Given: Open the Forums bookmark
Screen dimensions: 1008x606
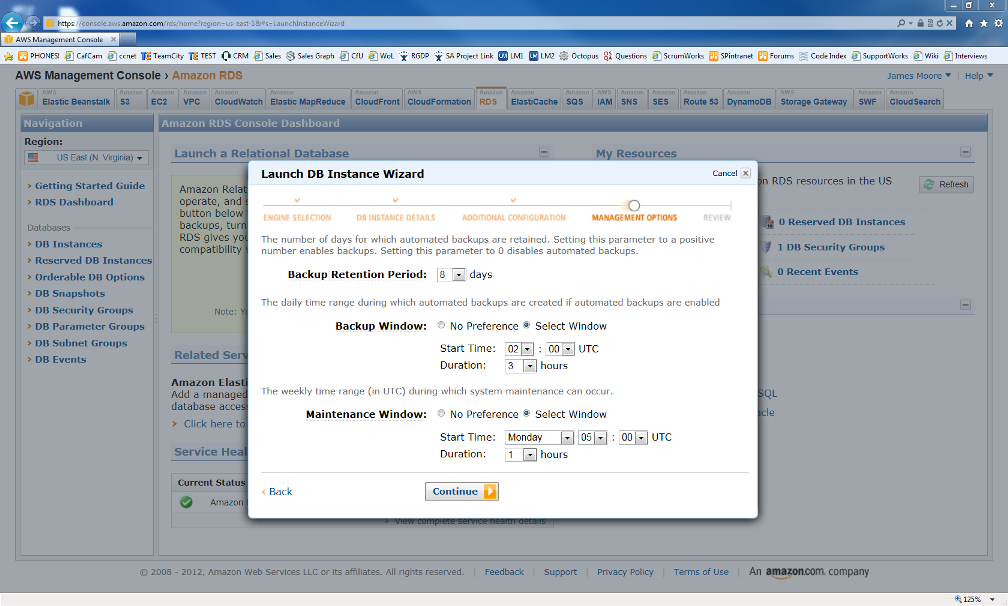Looking at the screenshot, I should pos(776,56).
